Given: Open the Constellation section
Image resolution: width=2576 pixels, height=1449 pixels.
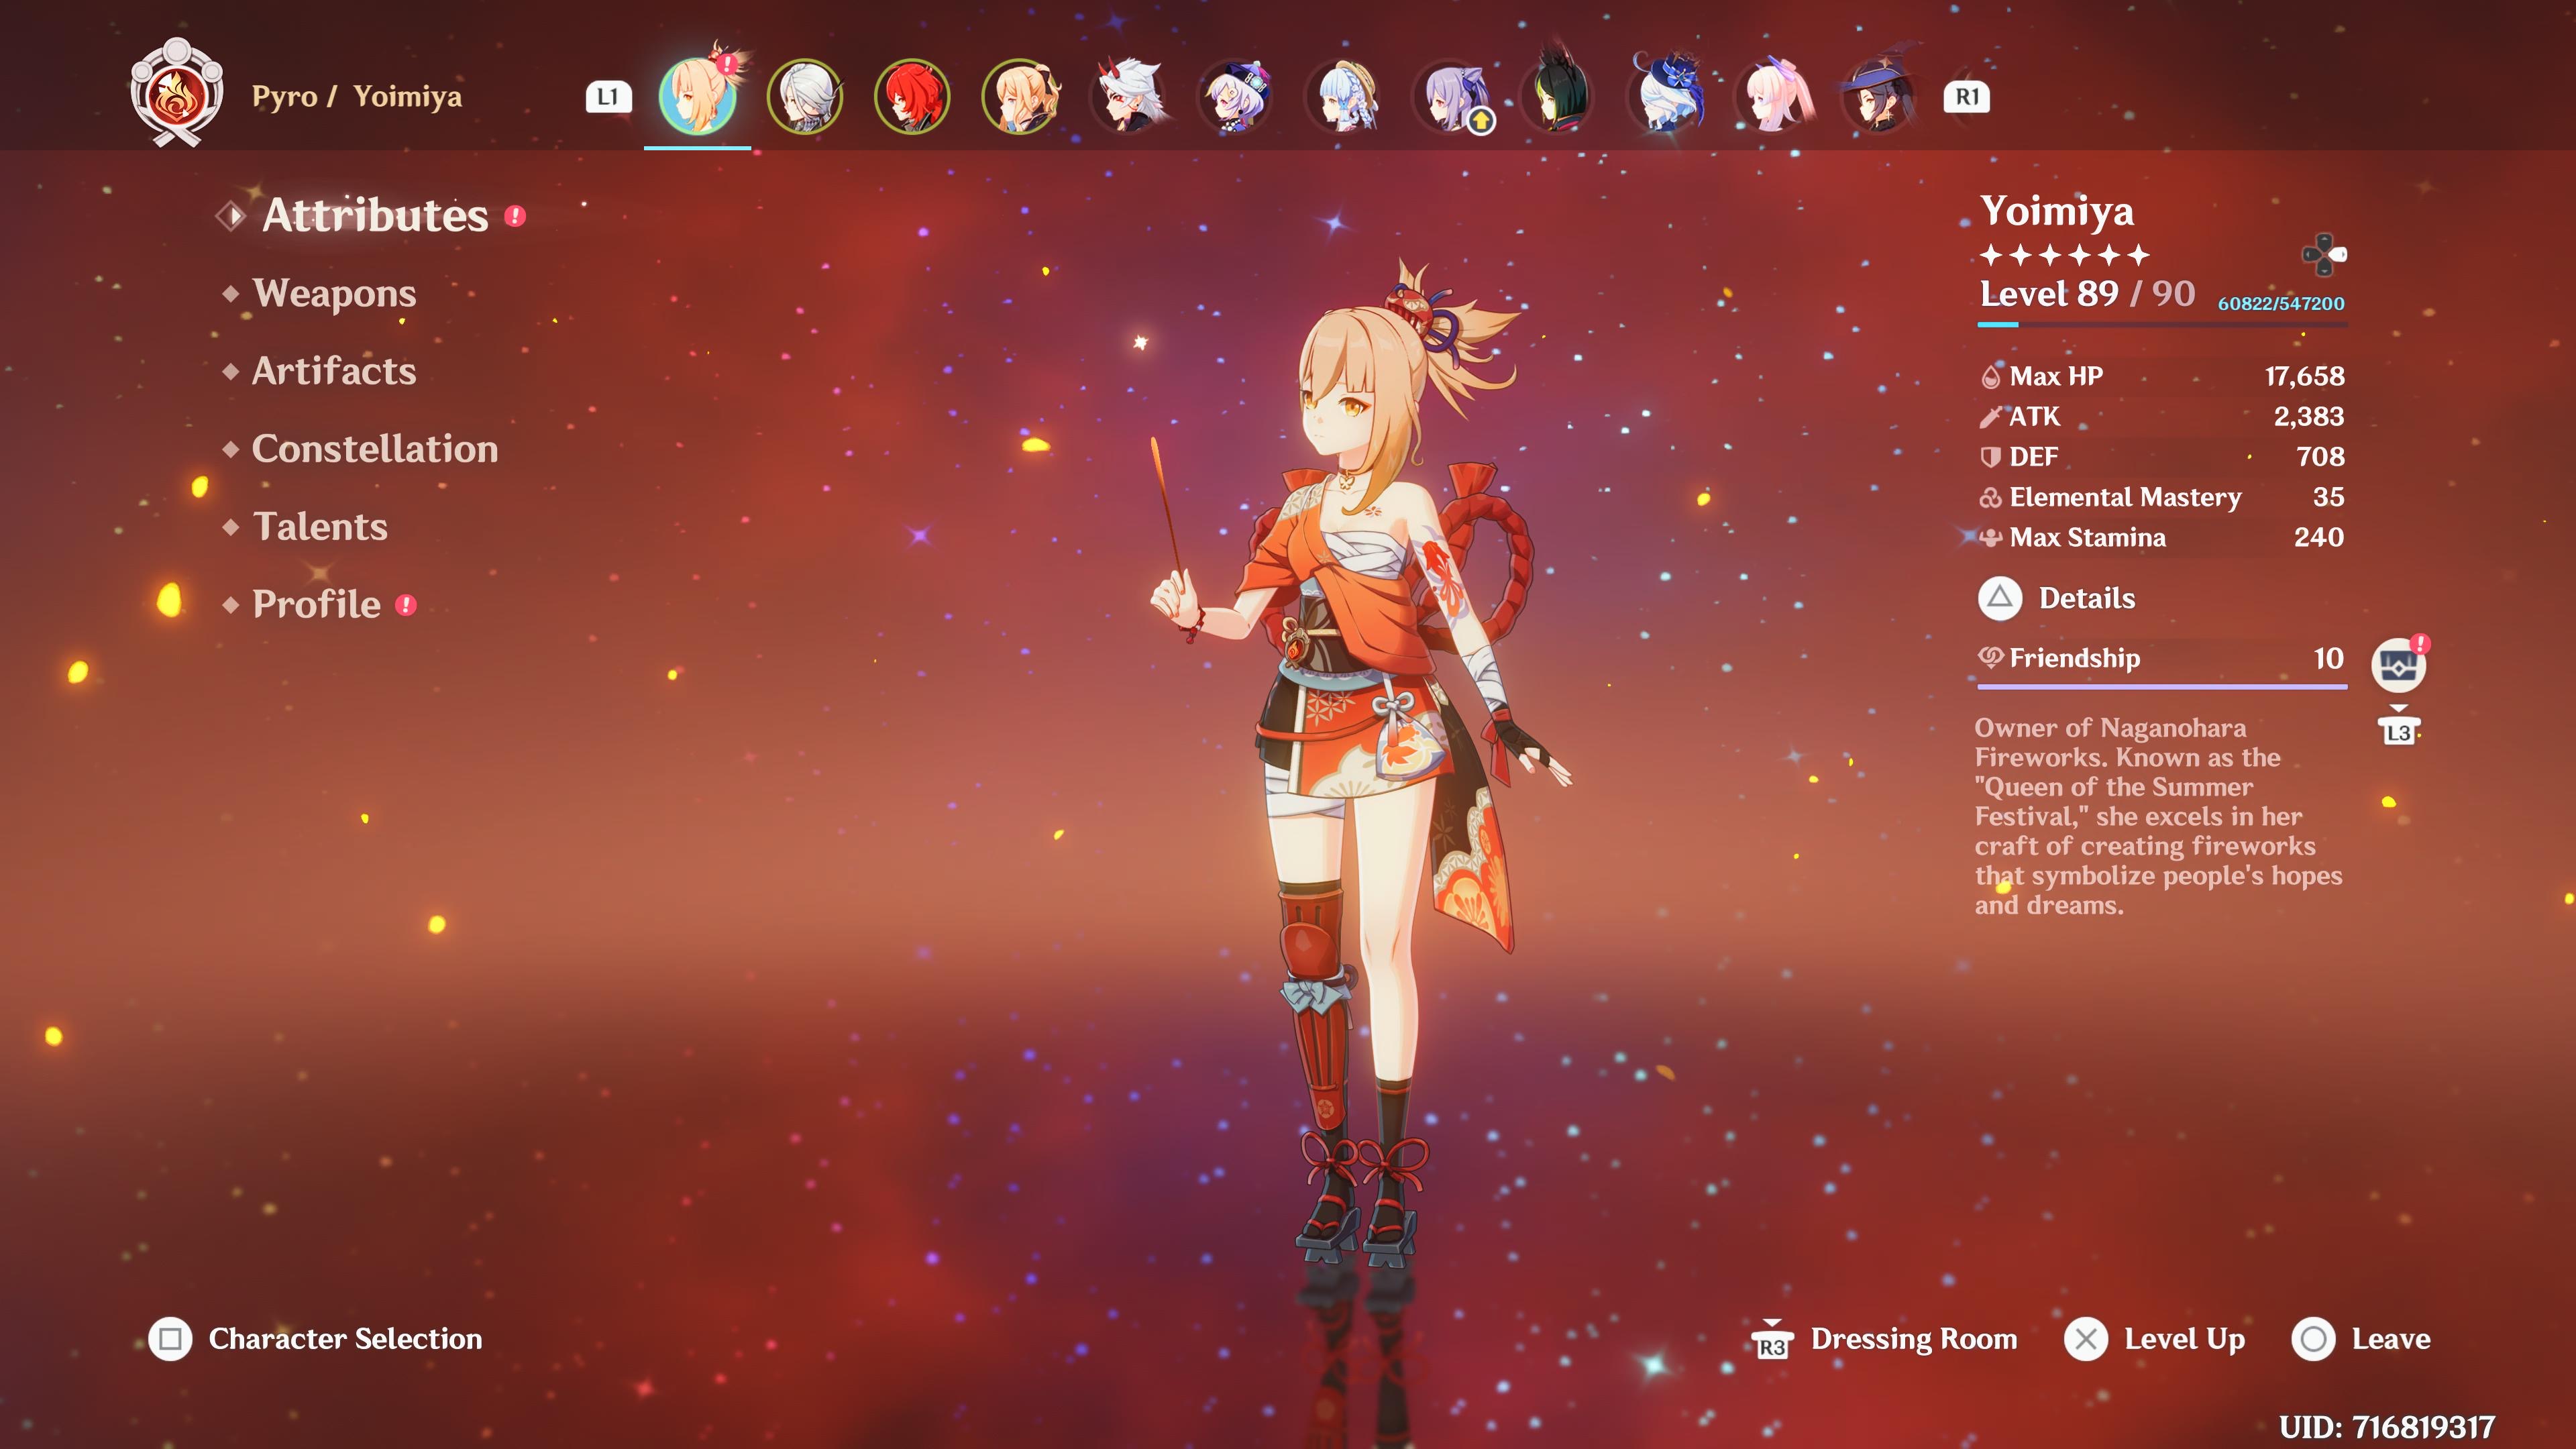Looking at the screenshot, I should tap(374, 449).
